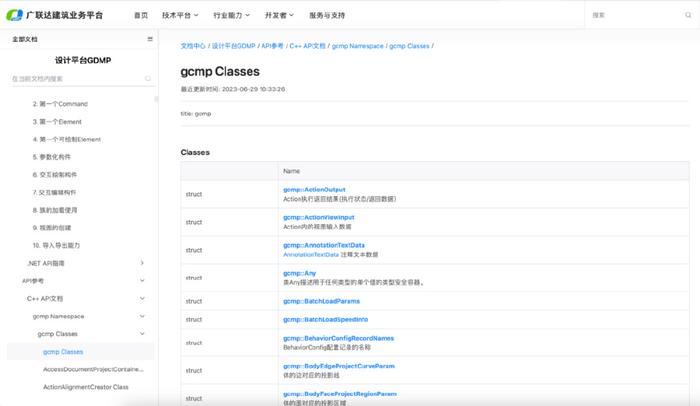Click the search magnifier icon in top bar
This screenshot has width=700, height=406.
(x=688, y=15)
